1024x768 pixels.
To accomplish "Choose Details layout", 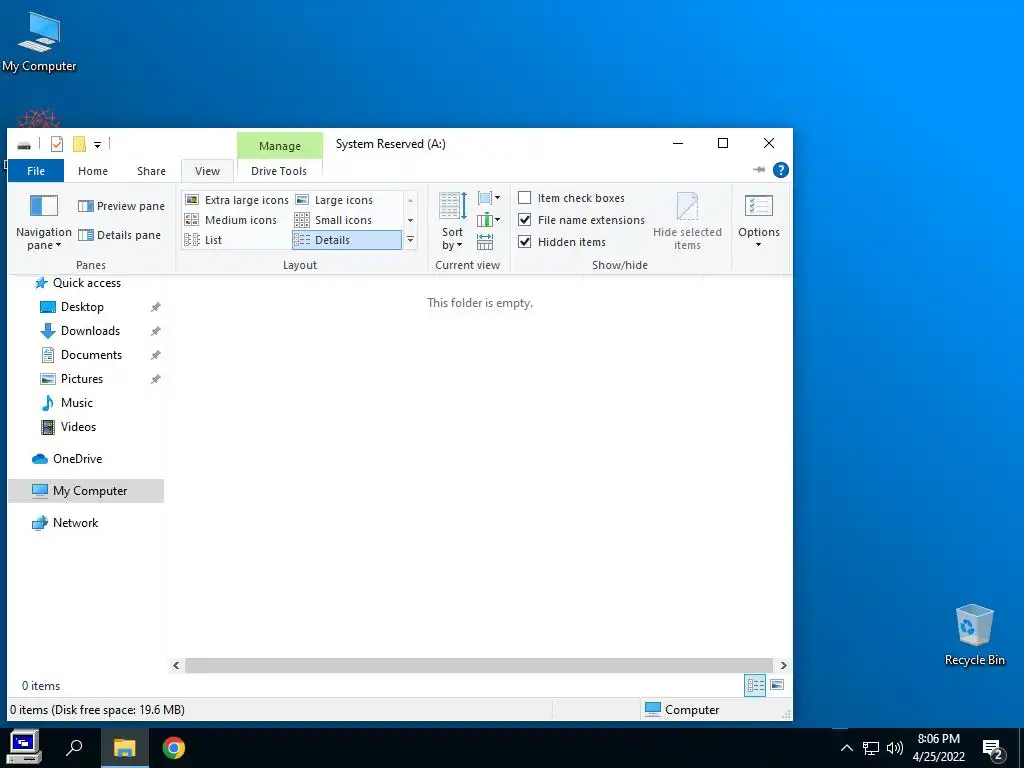I will click(x=347, y=240).
